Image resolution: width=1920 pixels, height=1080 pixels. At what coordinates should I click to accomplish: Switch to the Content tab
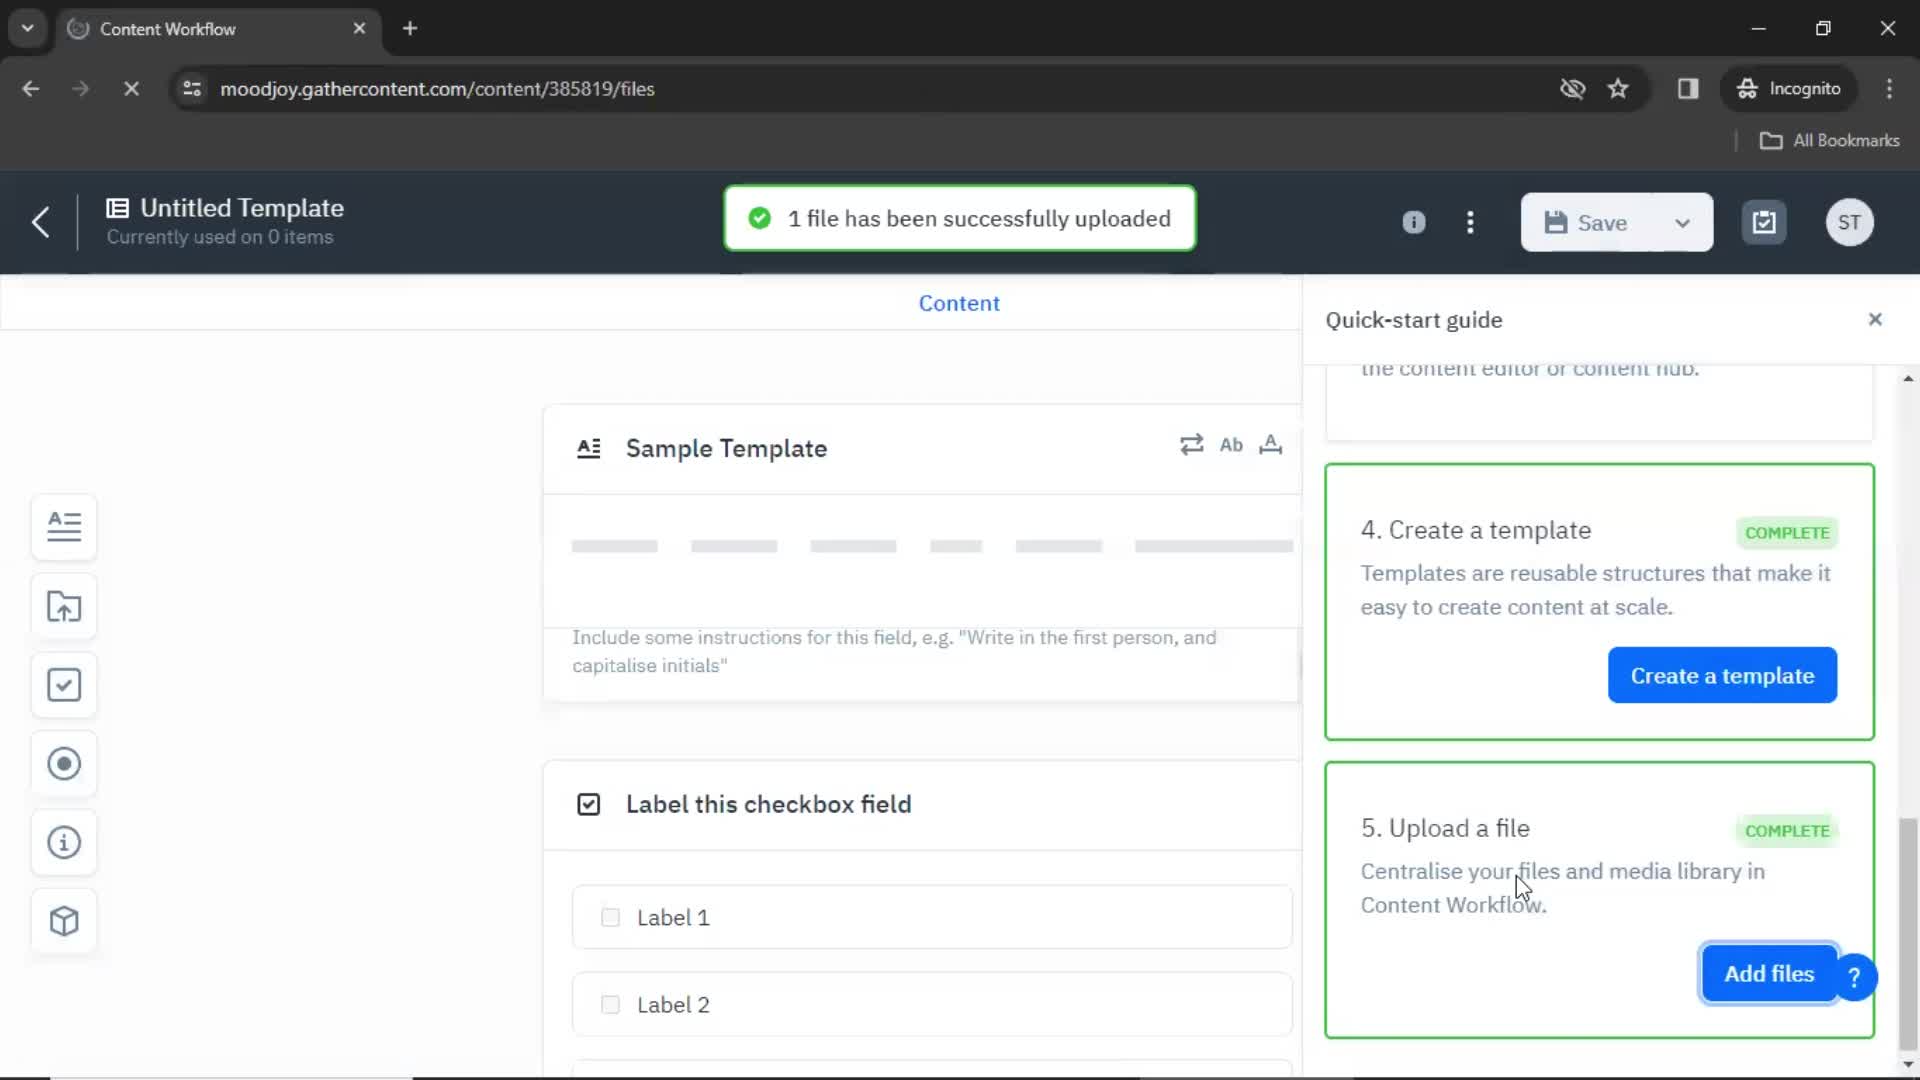[x=959, y=303]
